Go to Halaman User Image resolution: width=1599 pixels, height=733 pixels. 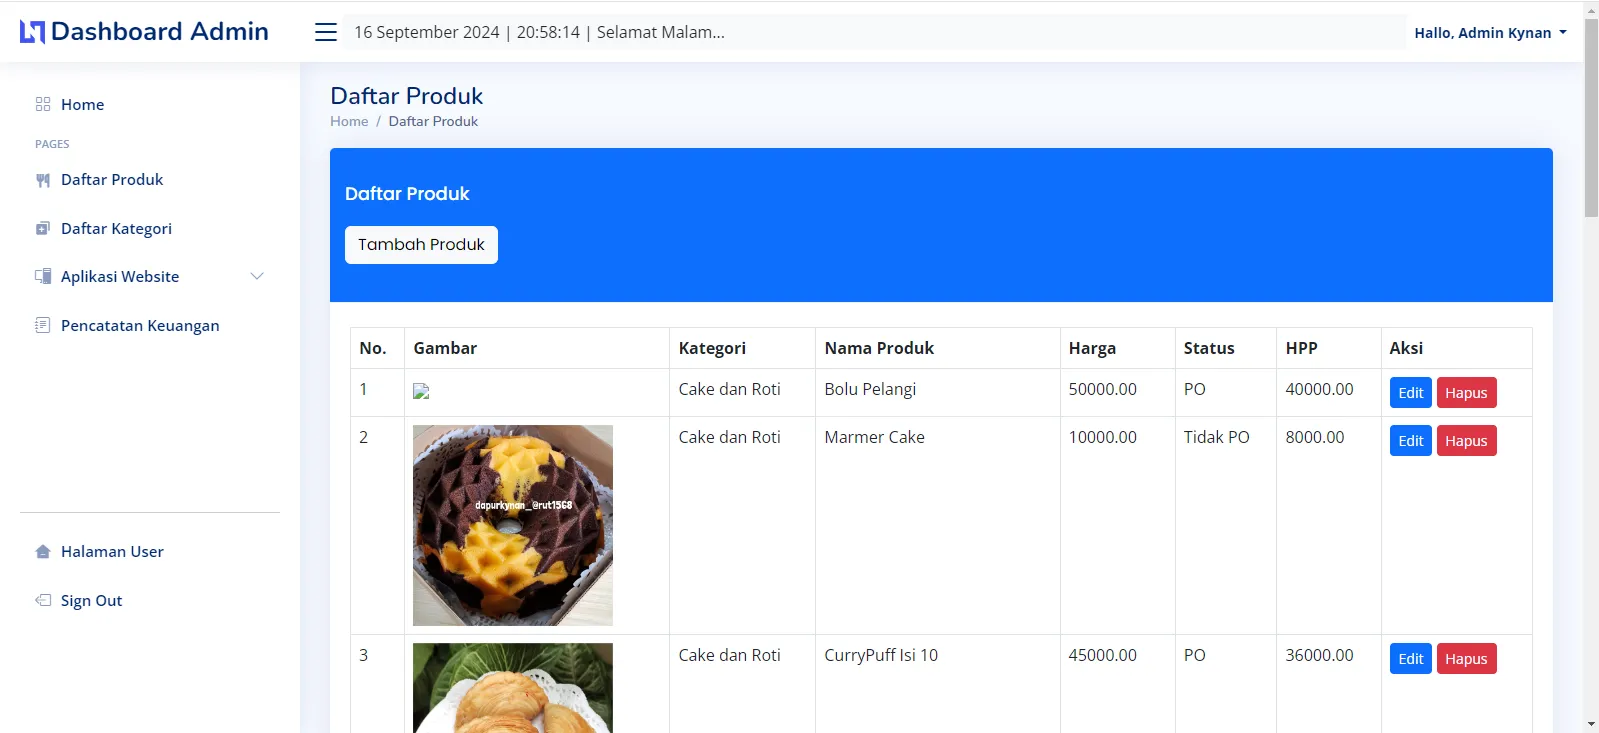[x=112, y=552]
